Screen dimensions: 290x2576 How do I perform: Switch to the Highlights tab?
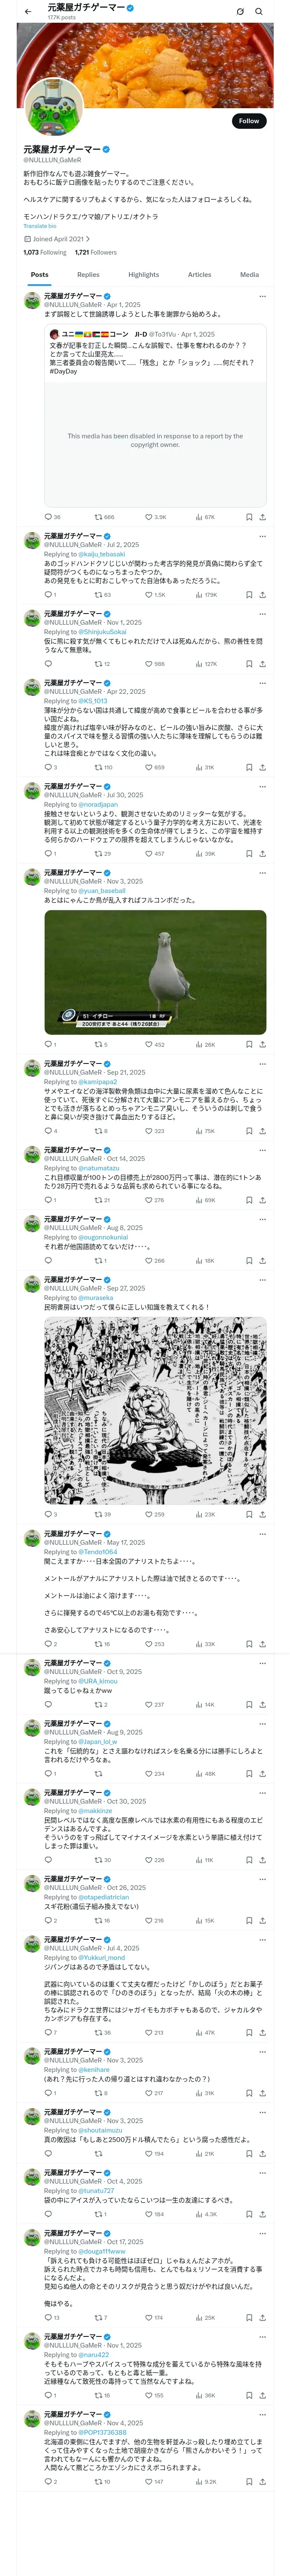click(x=143, y=274)
